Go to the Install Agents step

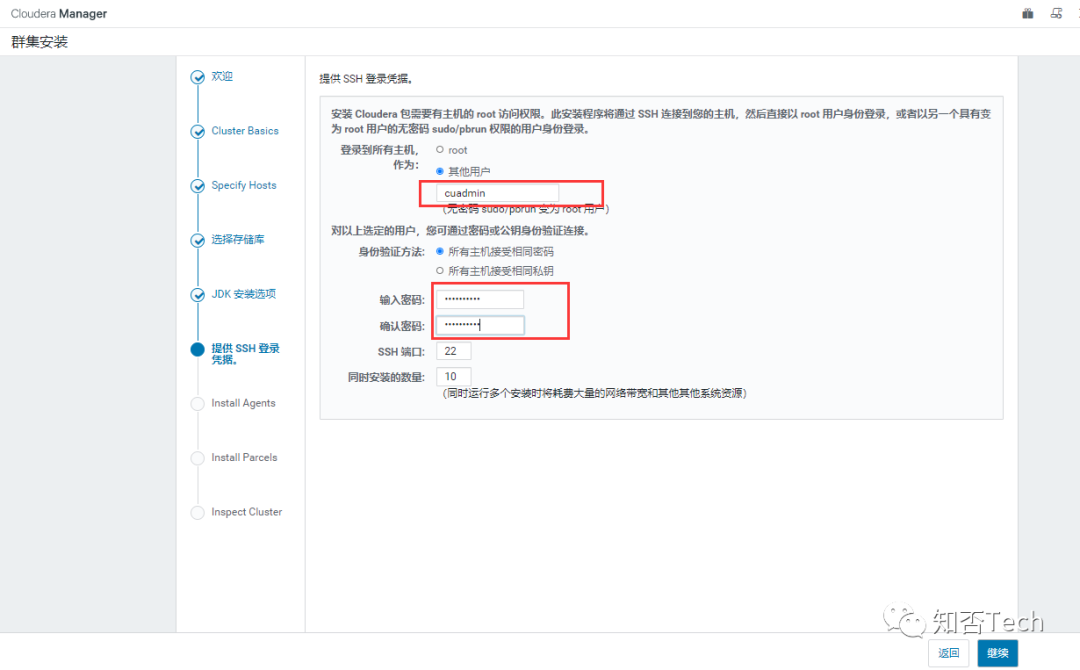[243, 403]
